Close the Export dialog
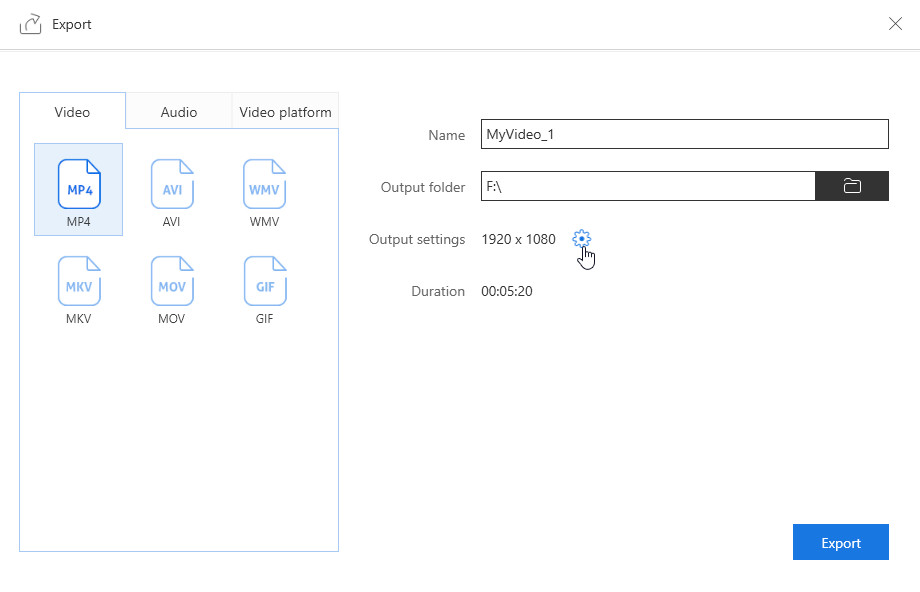The height and width of the screenshot is (592, 920). tap(895, 24)
